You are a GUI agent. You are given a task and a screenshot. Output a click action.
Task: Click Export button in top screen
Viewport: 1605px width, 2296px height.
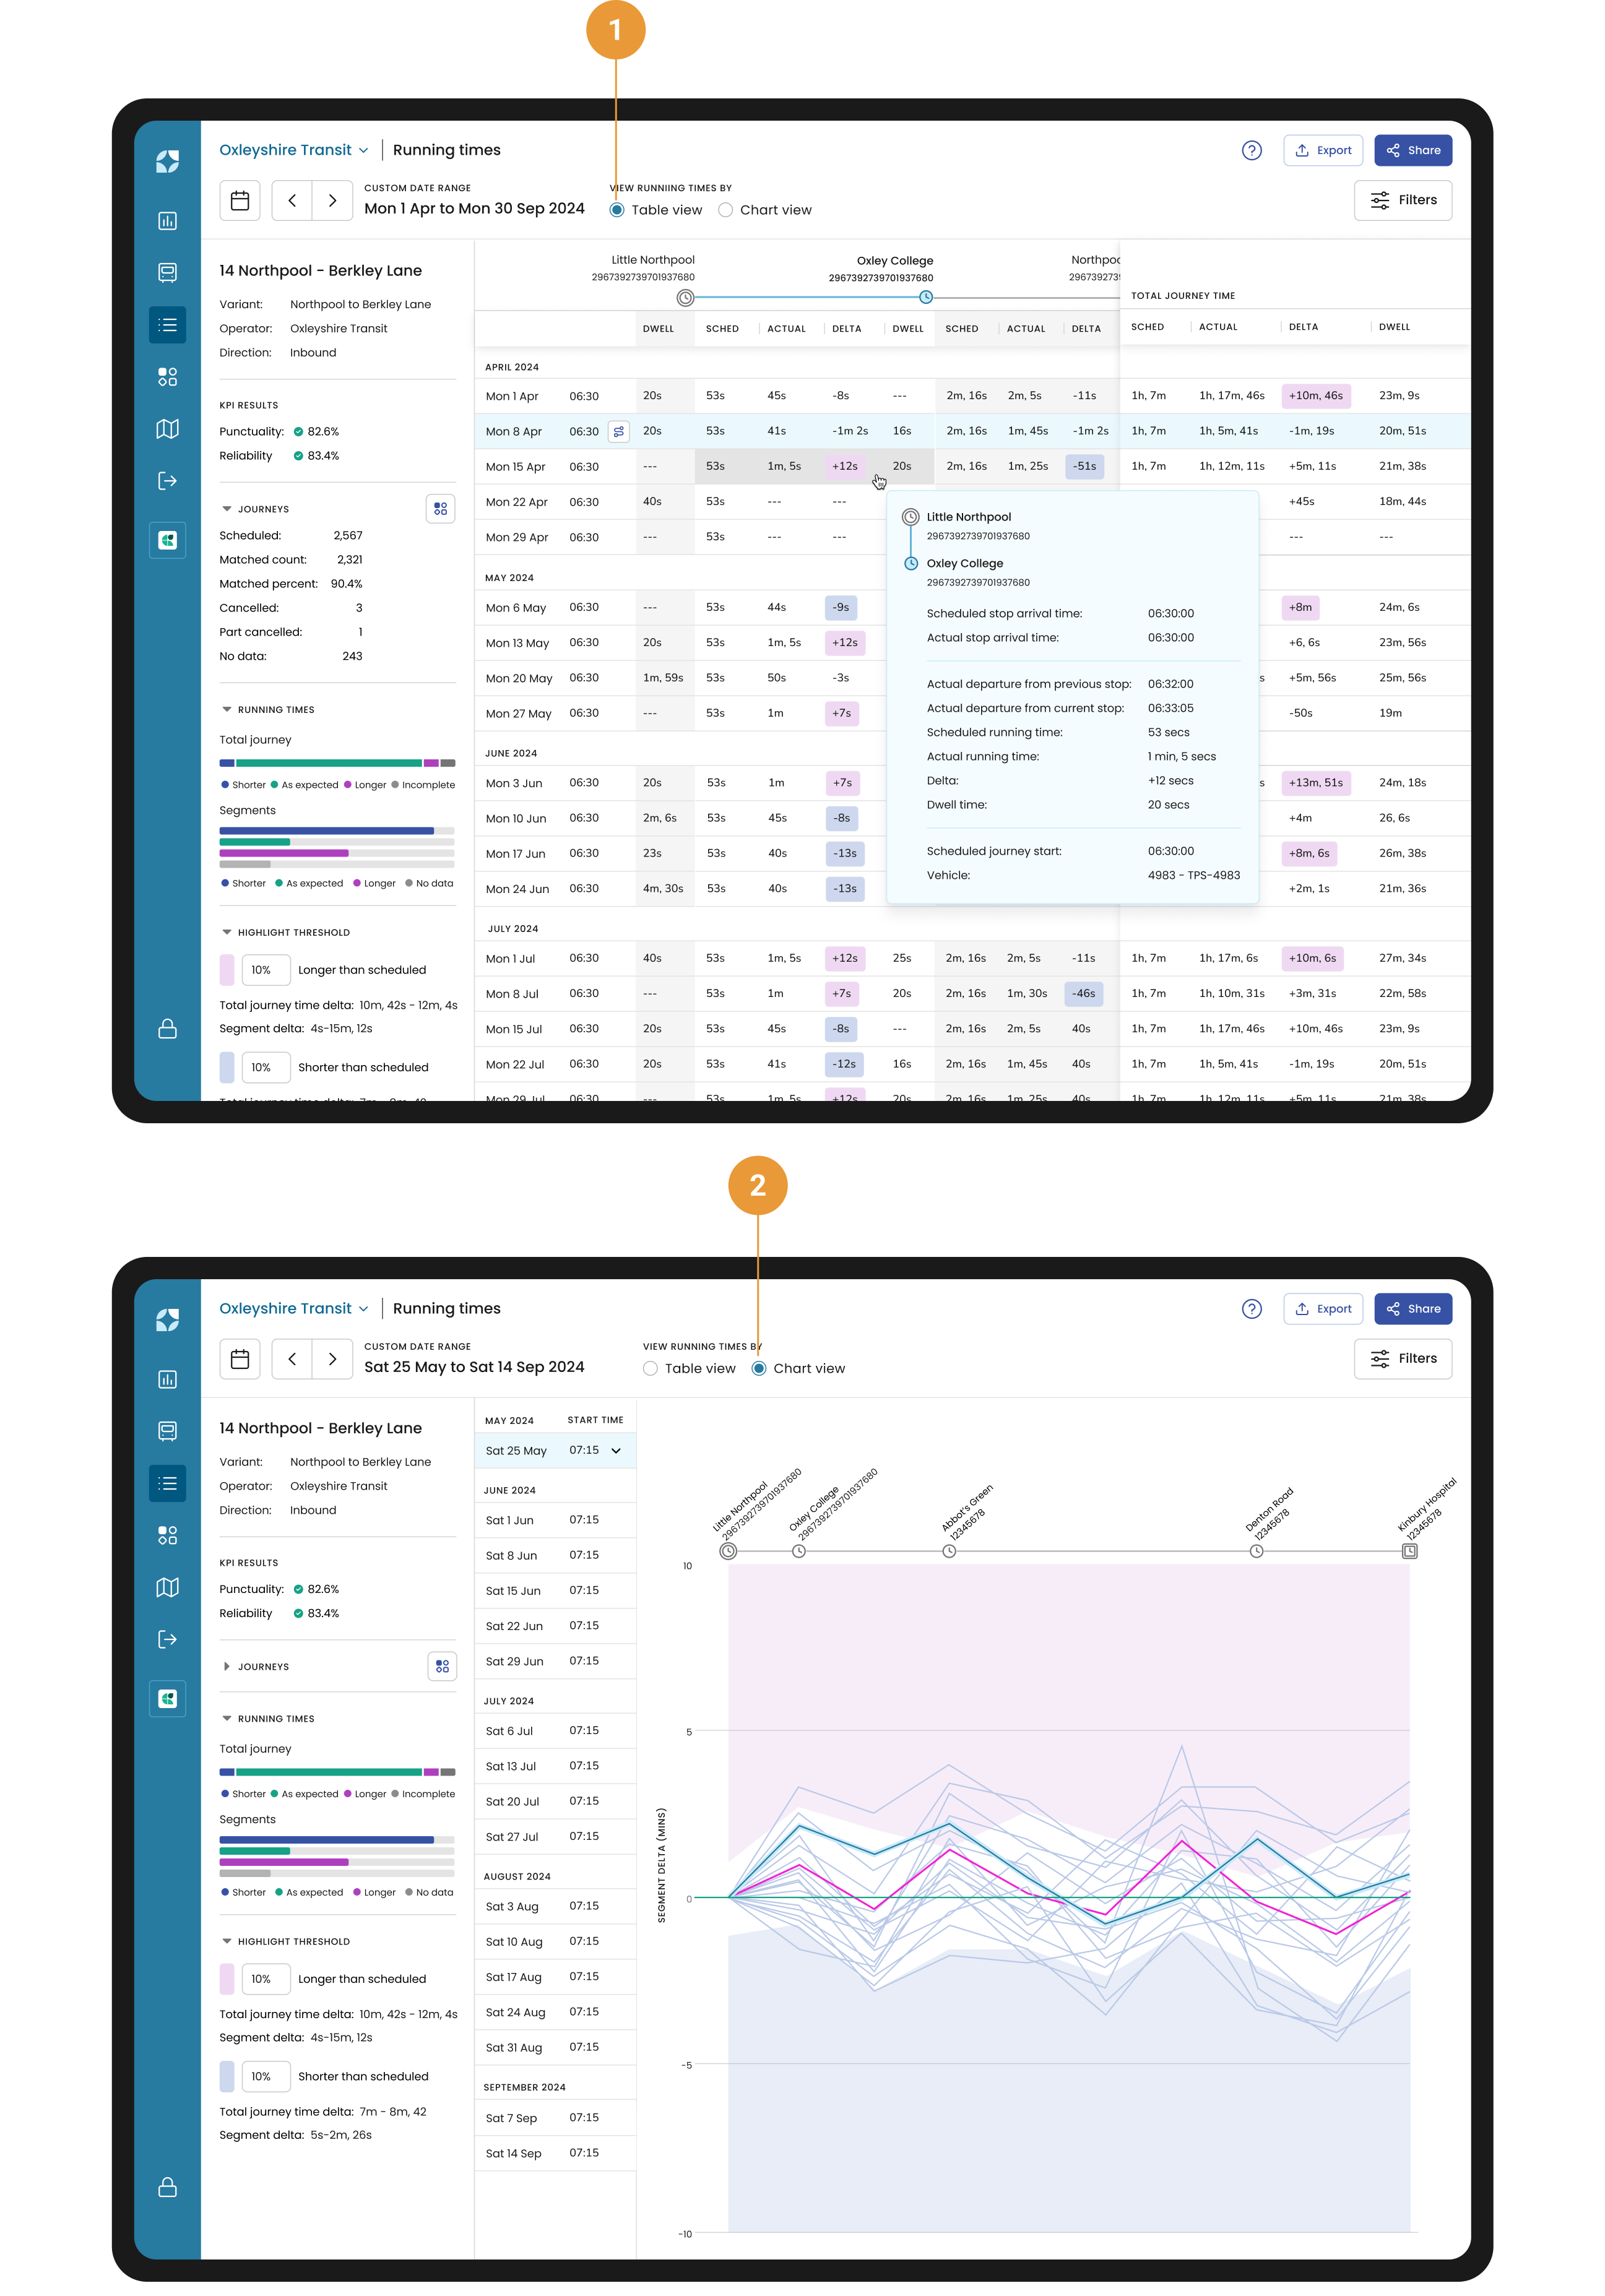point(1323,151)
